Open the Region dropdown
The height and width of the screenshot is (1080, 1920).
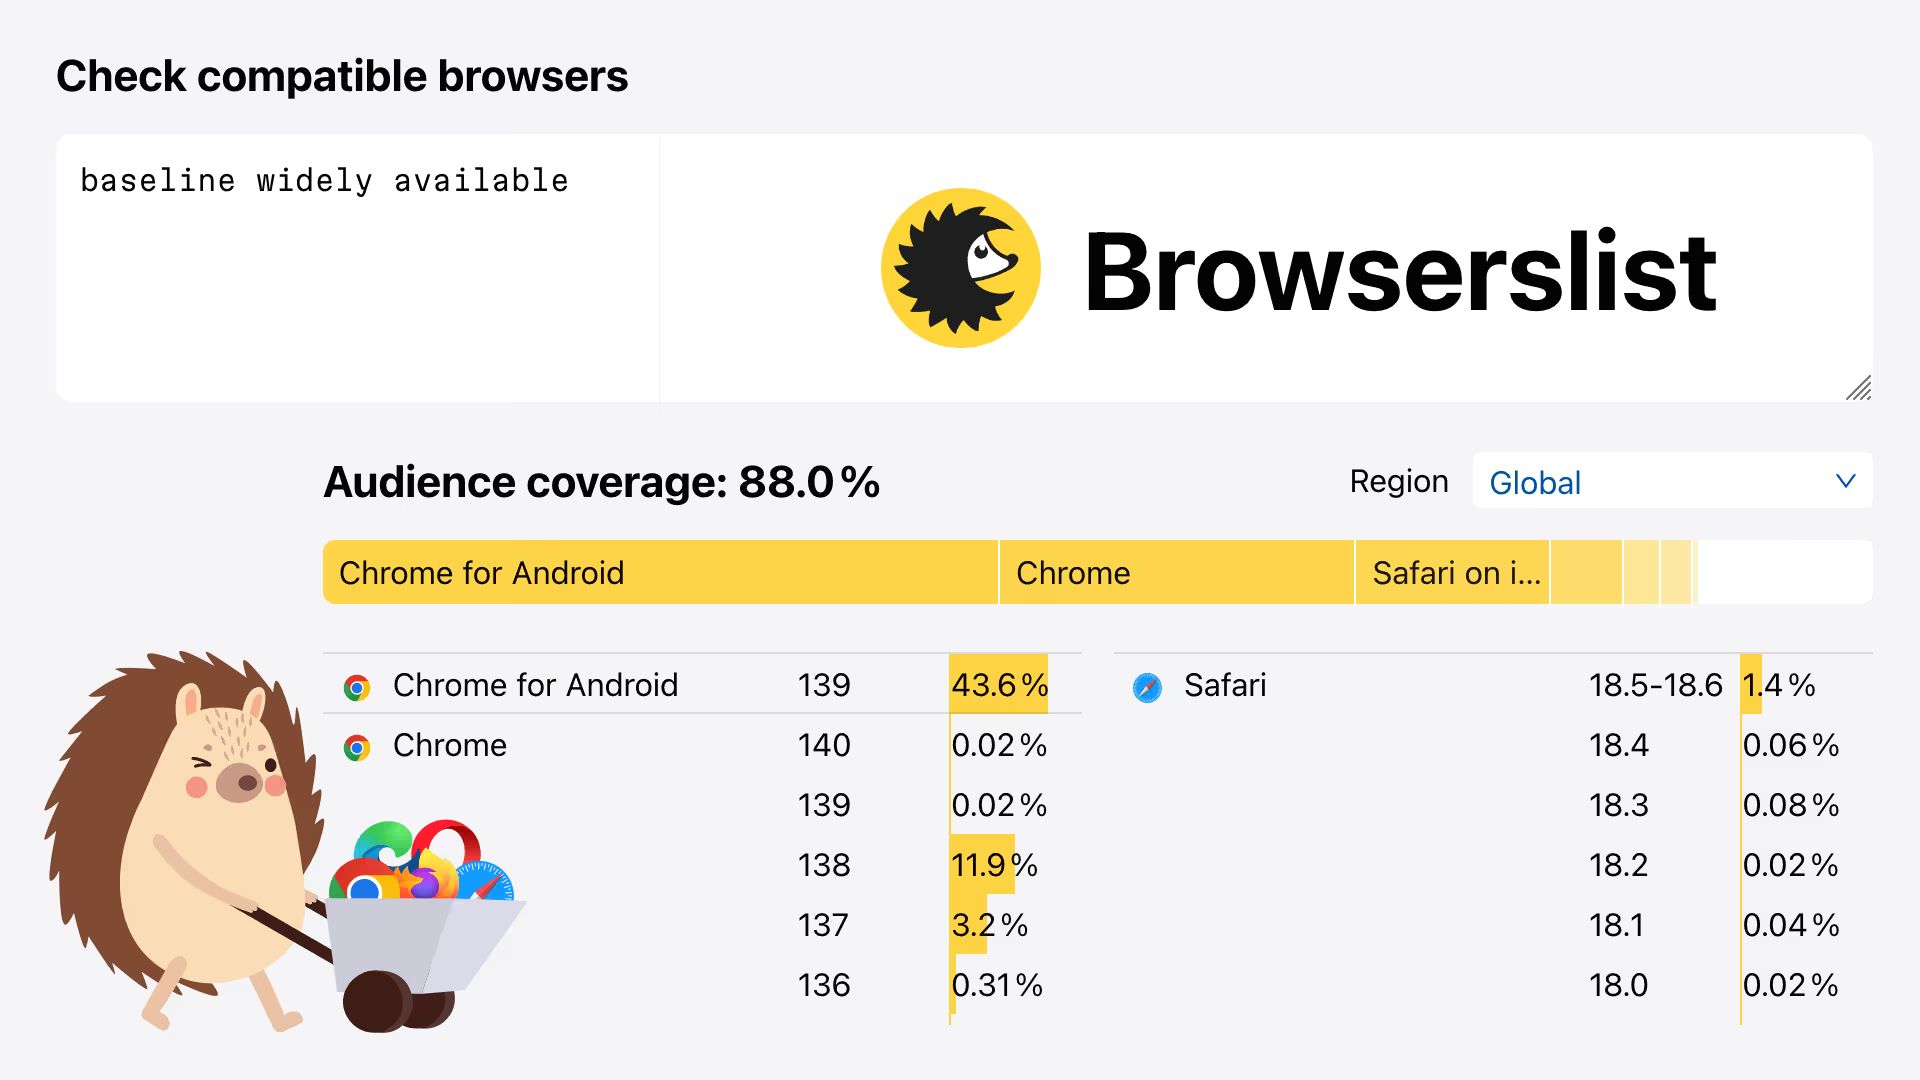point(1670,482)
